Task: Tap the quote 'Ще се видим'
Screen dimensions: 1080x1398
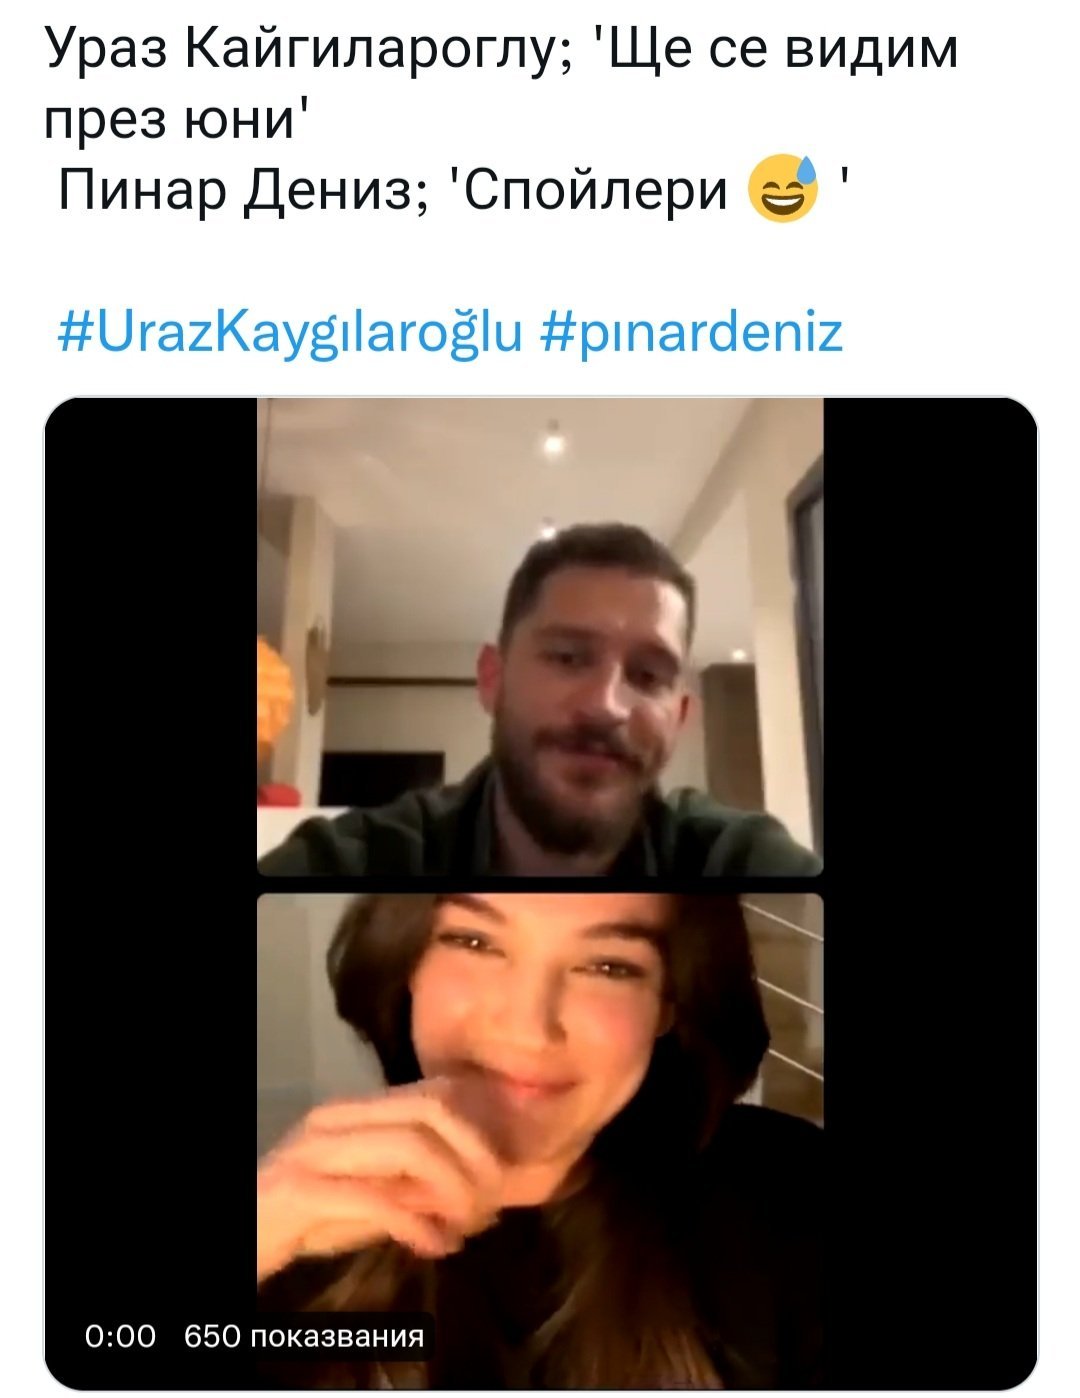Action: pos(776,50)
